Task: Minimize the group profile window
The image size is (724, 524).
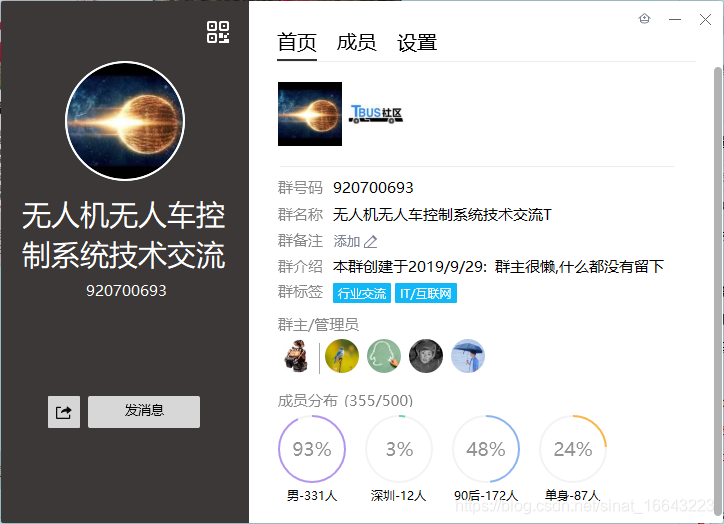Action: pyautogui.click(x=675, y=19)
